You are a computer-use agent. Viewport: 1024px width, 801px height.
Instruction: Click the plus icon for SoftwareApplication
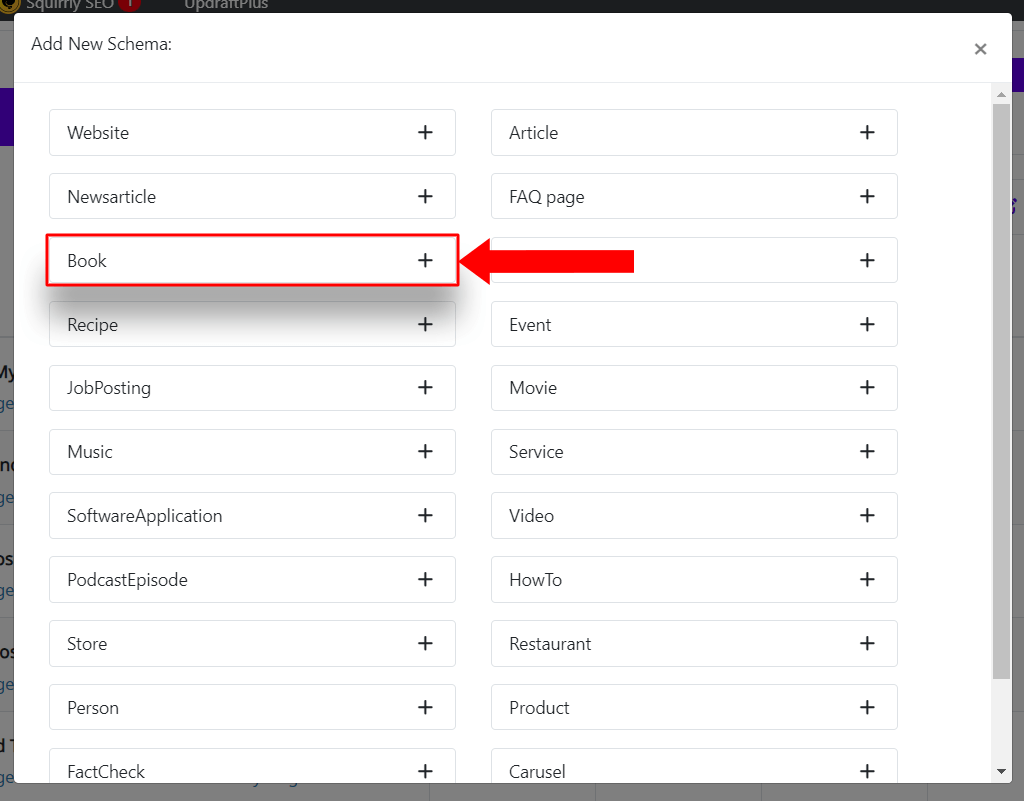click(425, 516)
